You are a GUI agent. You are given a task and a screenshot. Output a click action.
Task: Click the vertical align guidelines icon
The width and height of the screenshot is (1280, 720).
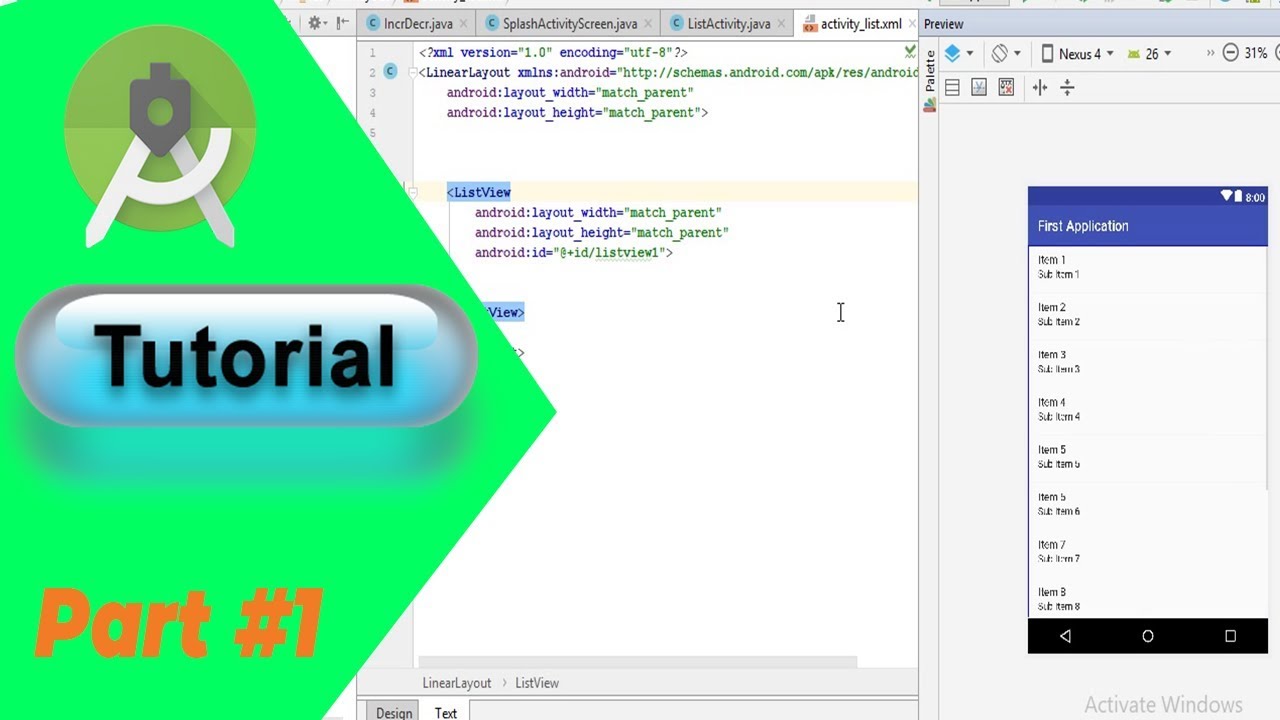pos(1067,88)
